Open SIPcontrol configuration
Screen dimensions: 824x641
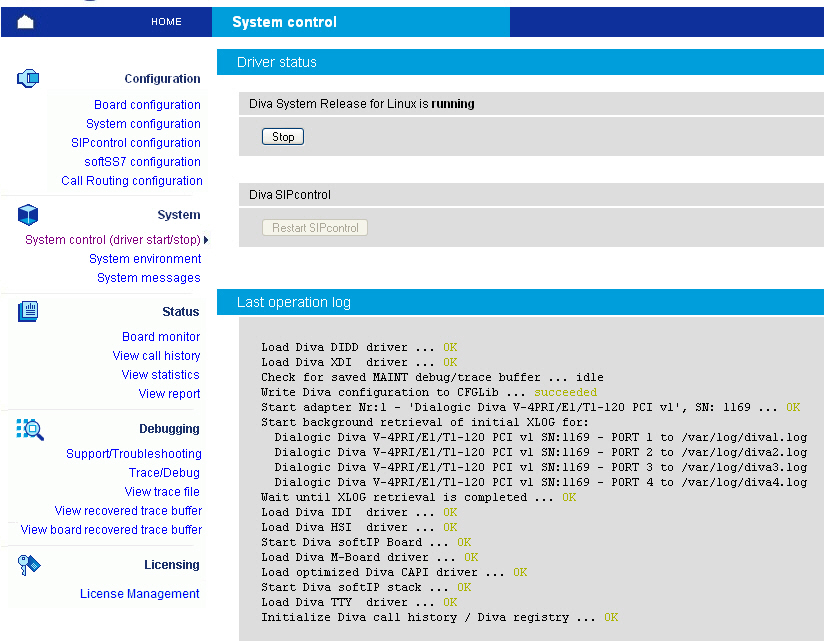(136, 143)
